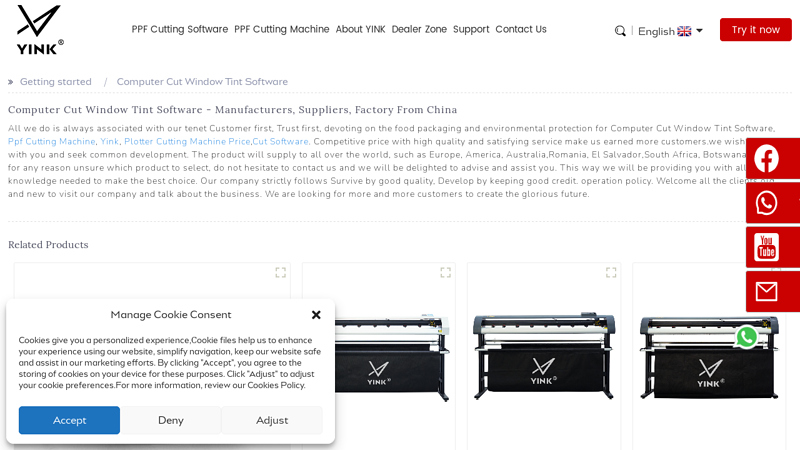Screen dimensions: 800x450
Task: Close the cookie consent dialog
Action: coord(316,315)
